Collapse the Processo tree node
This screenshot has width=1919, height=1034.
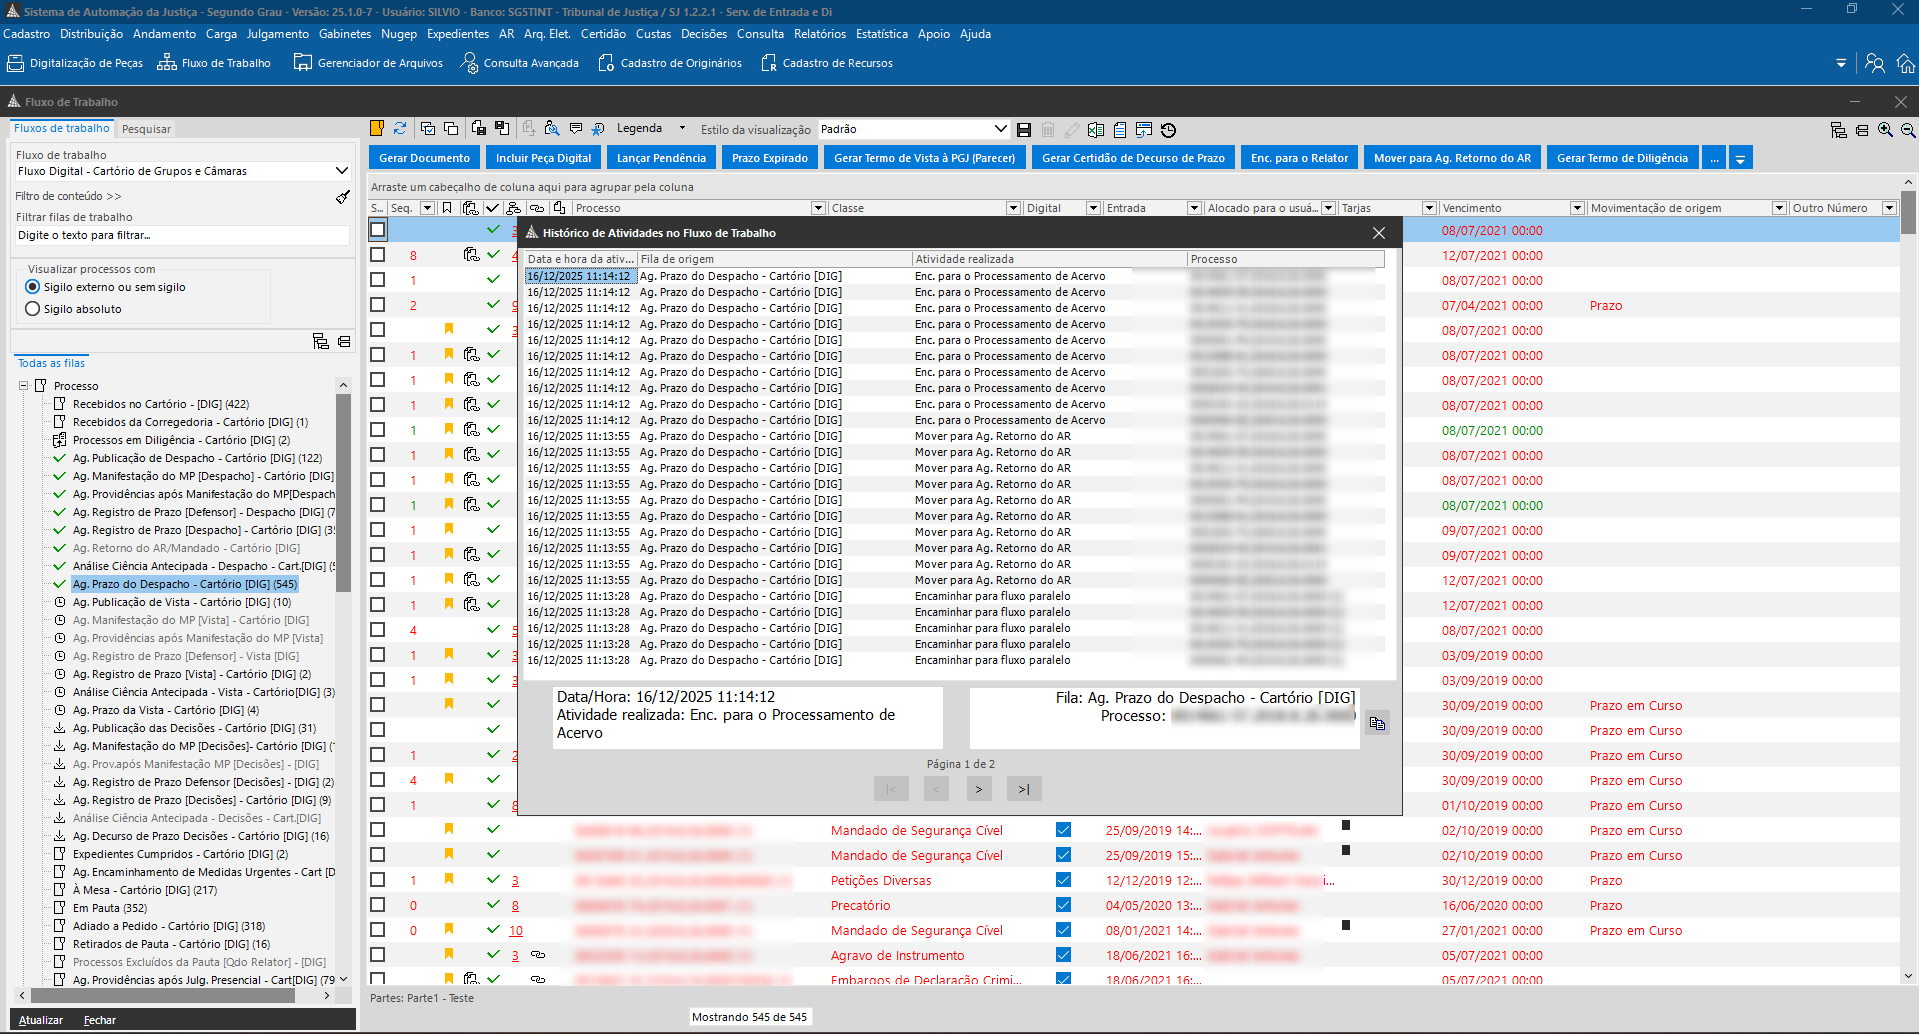24,386
